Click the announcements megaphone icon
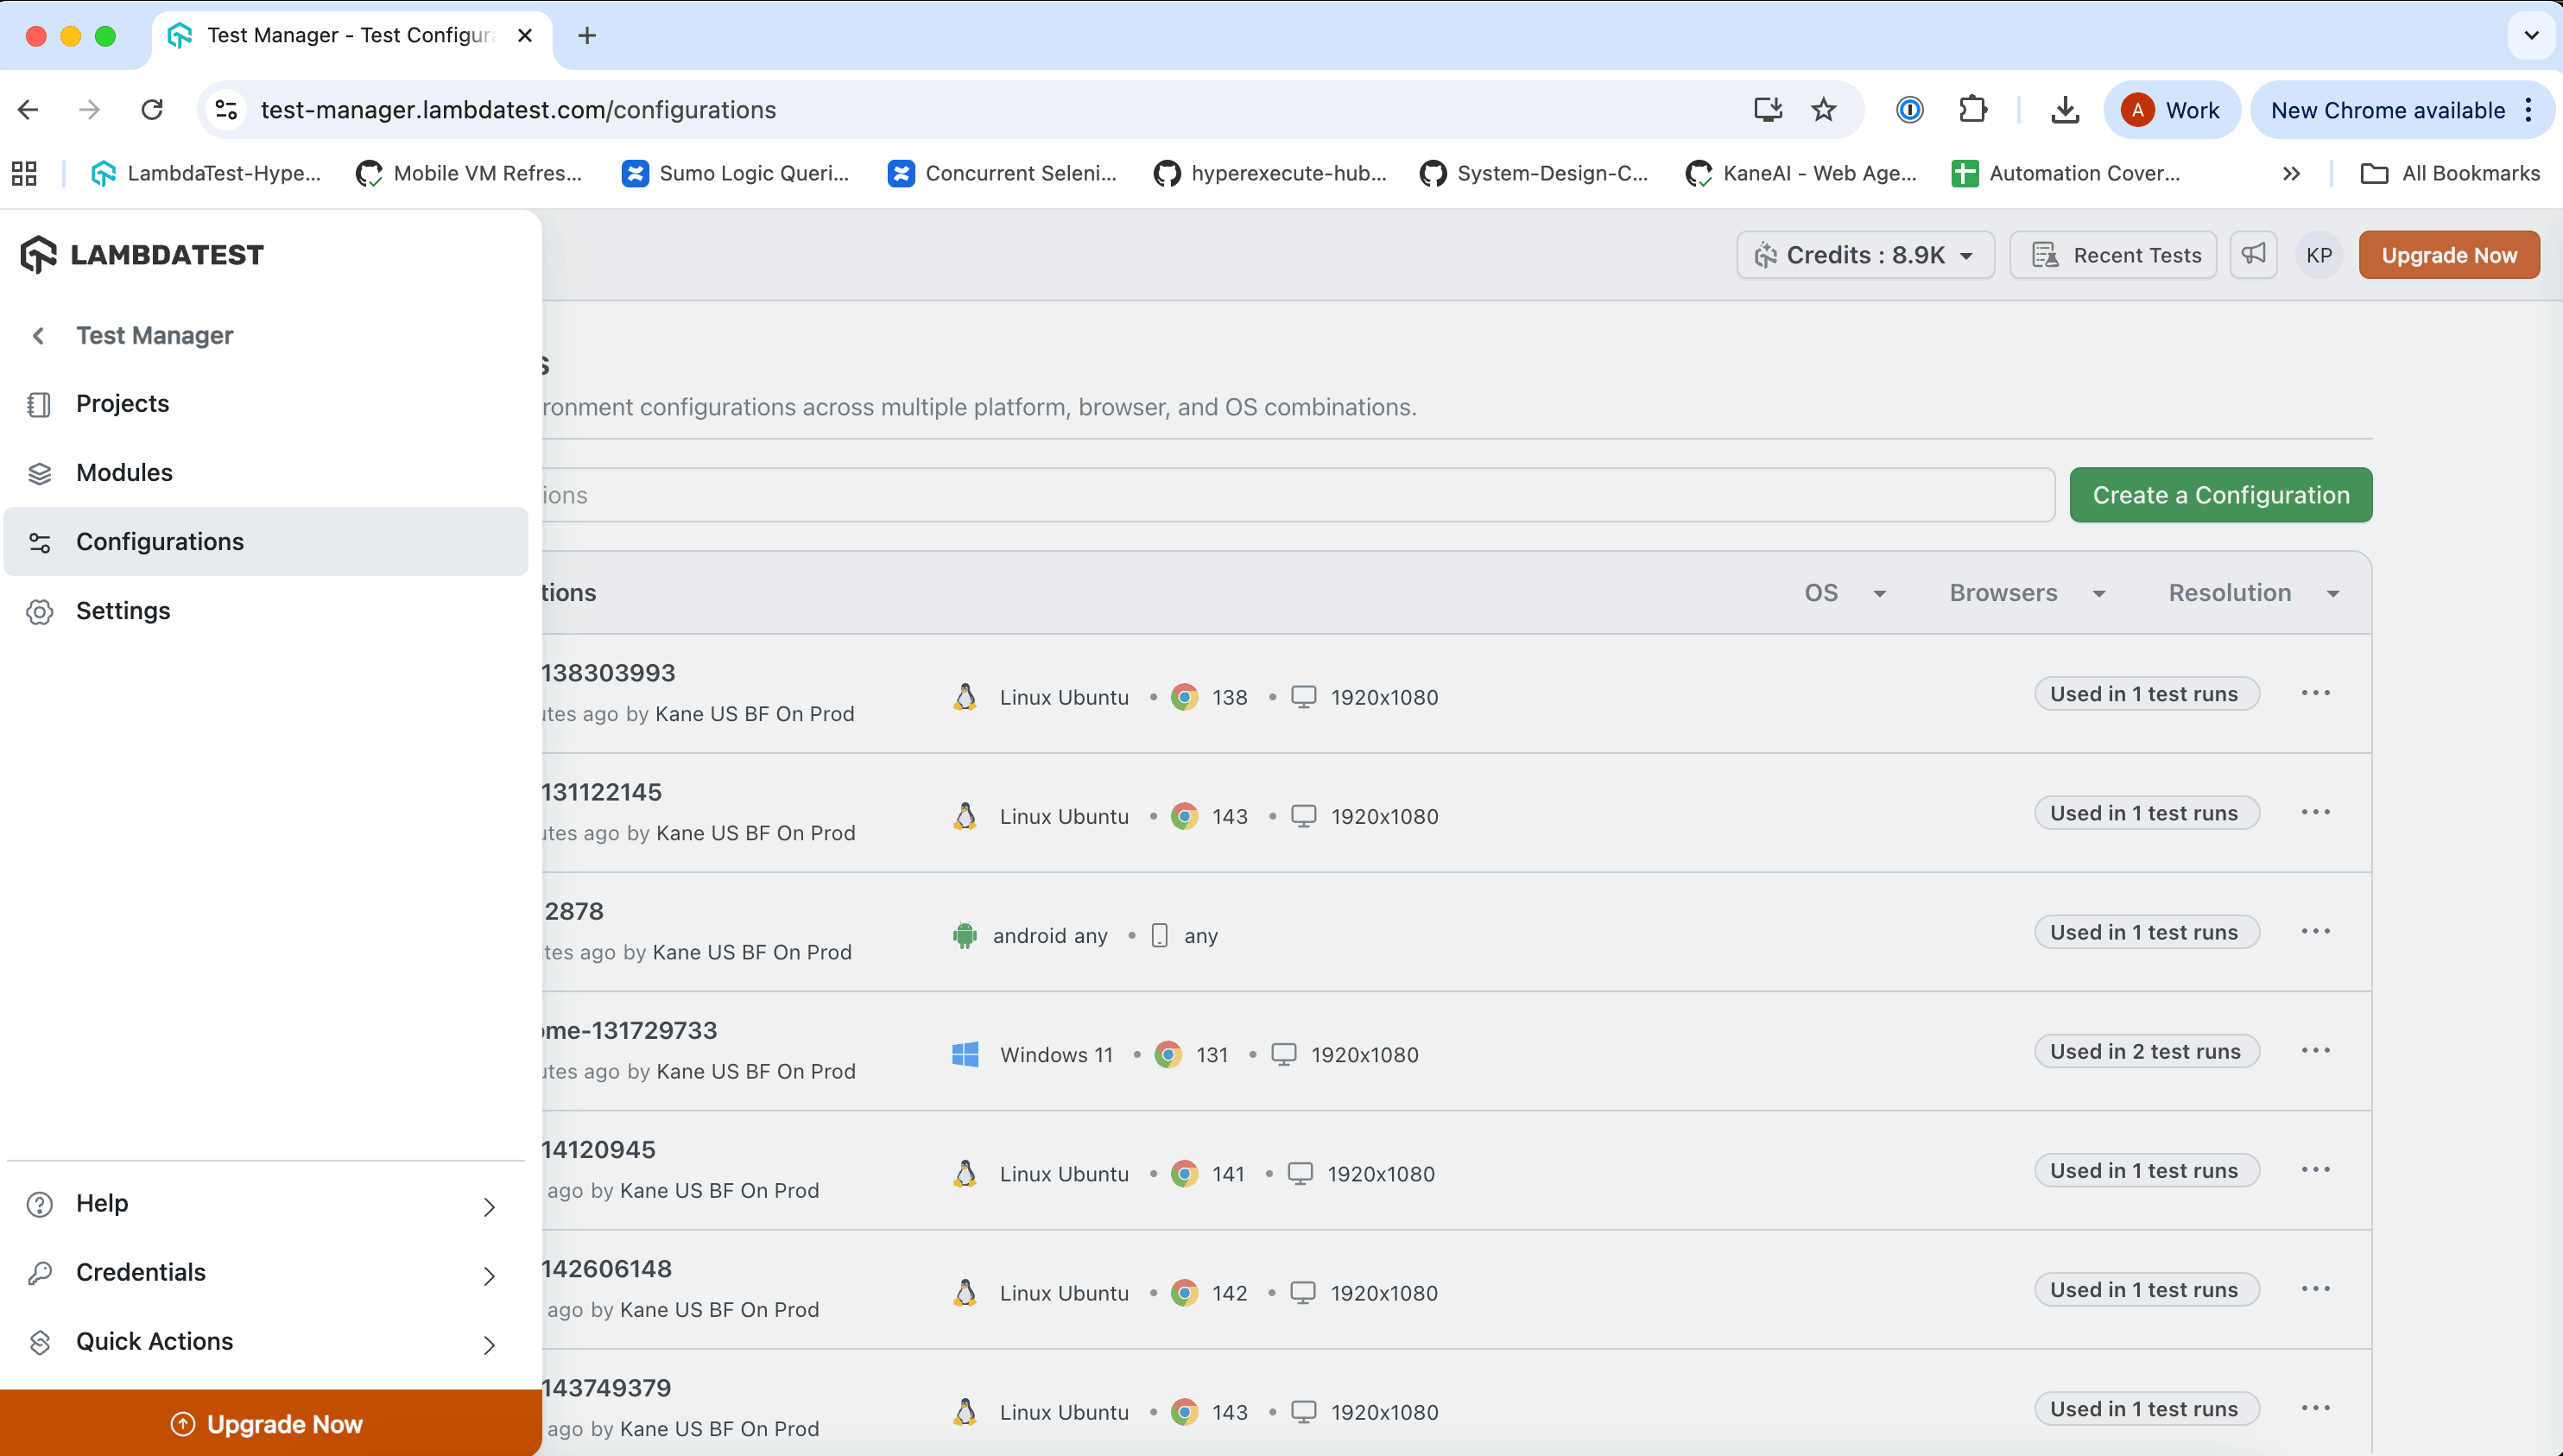The width and height of the screenshot is (2563, 1456). (x=2253, y=254)
